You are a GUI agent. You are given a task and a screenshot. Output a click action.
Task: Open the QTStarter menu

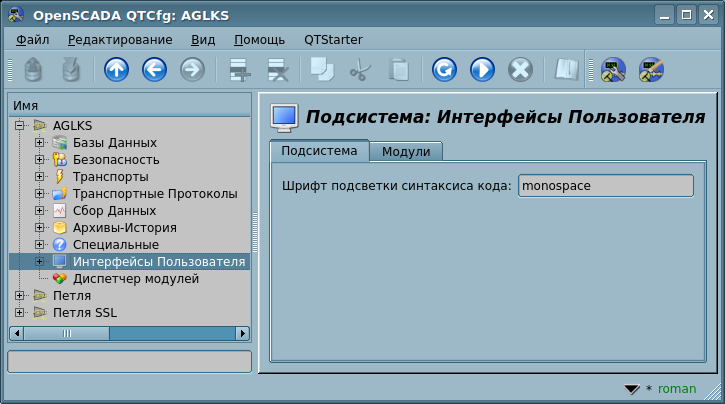pos(333,39)
